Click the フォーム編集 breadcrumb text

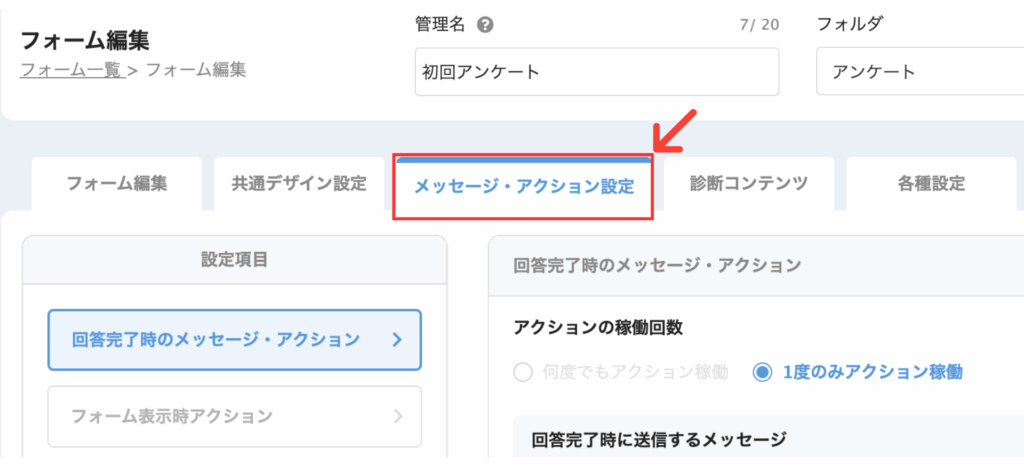click(x=196, y=71)
